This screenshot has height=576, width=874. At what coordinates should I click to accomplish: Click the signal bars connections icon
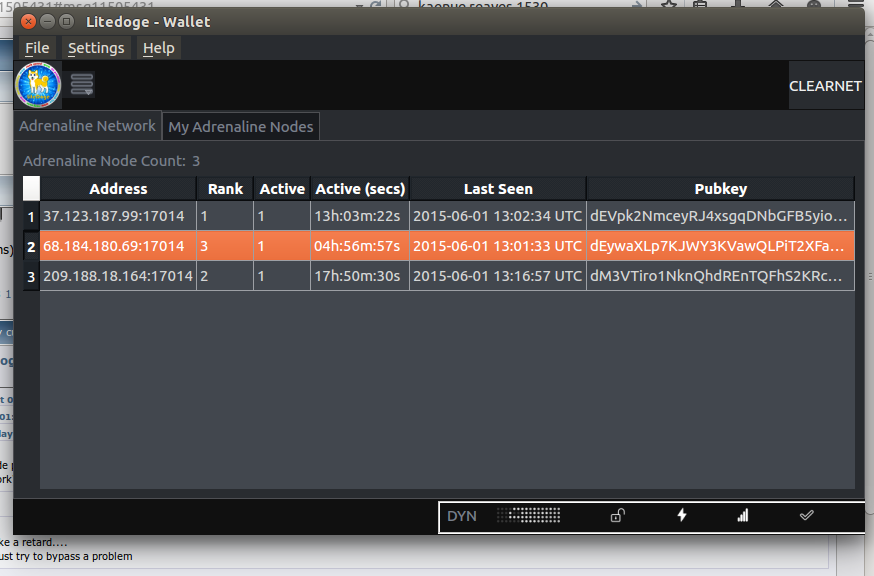742,515
